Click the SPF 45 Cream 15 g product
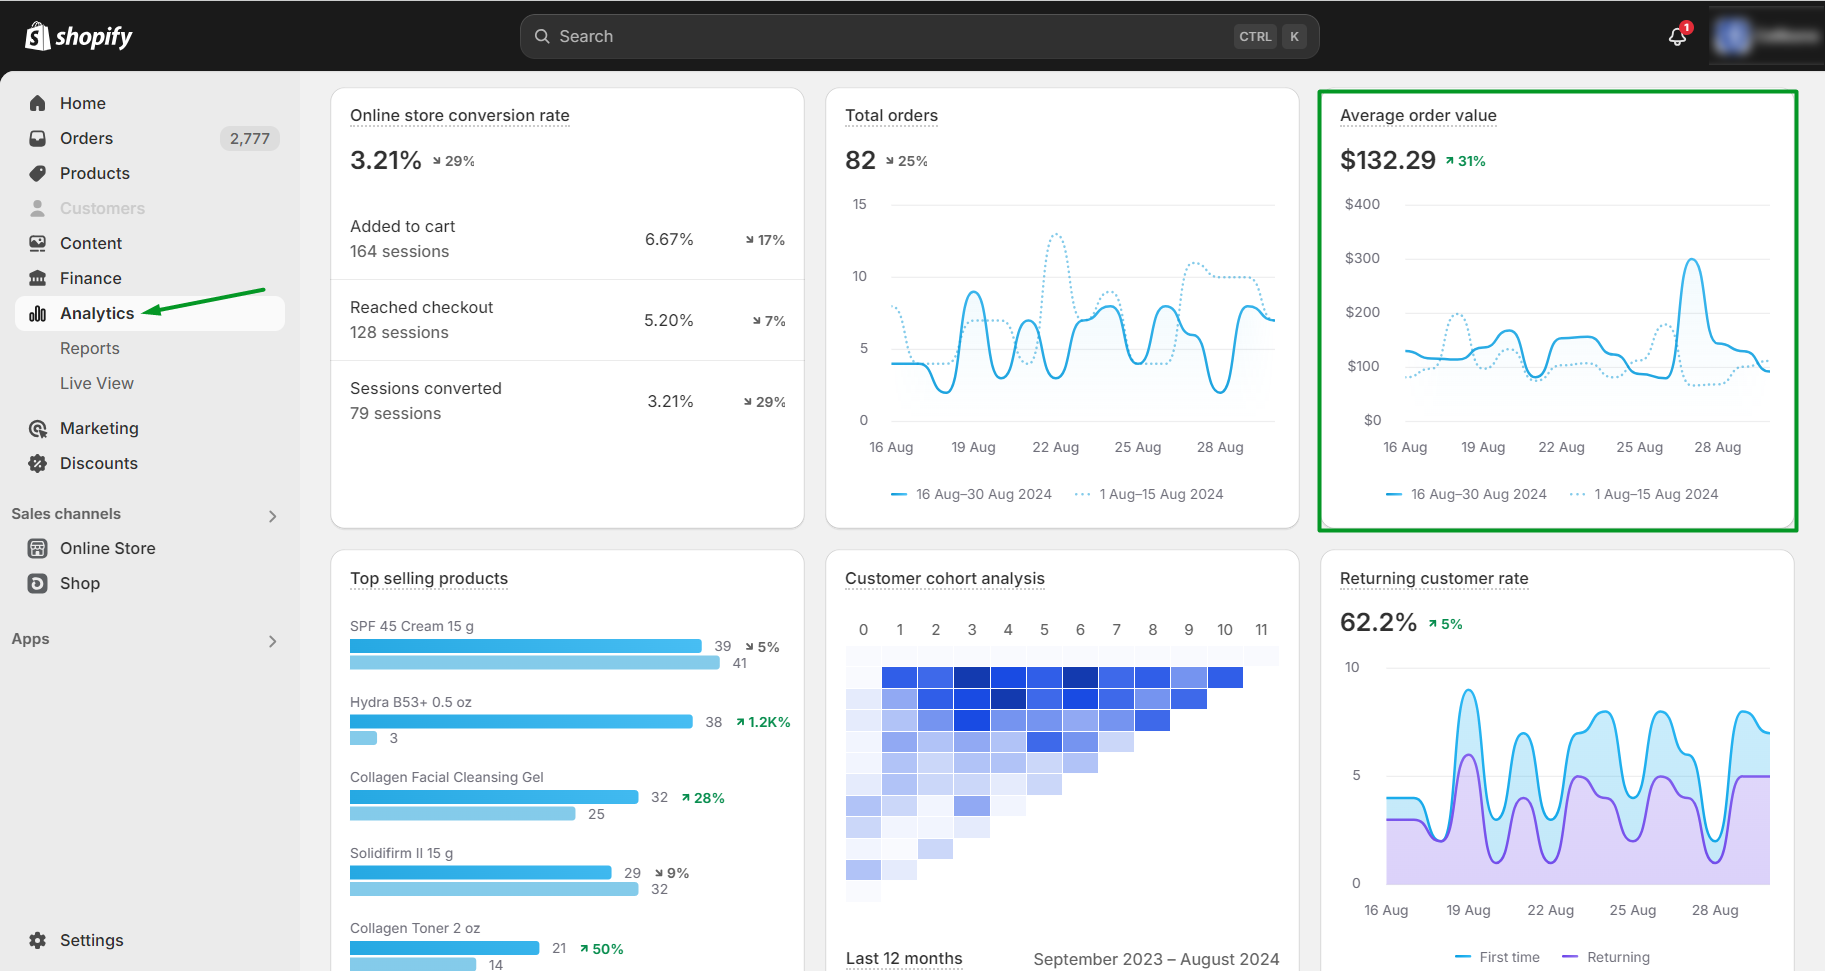This screenshot has width=1825, height=971. coord(412,626)
